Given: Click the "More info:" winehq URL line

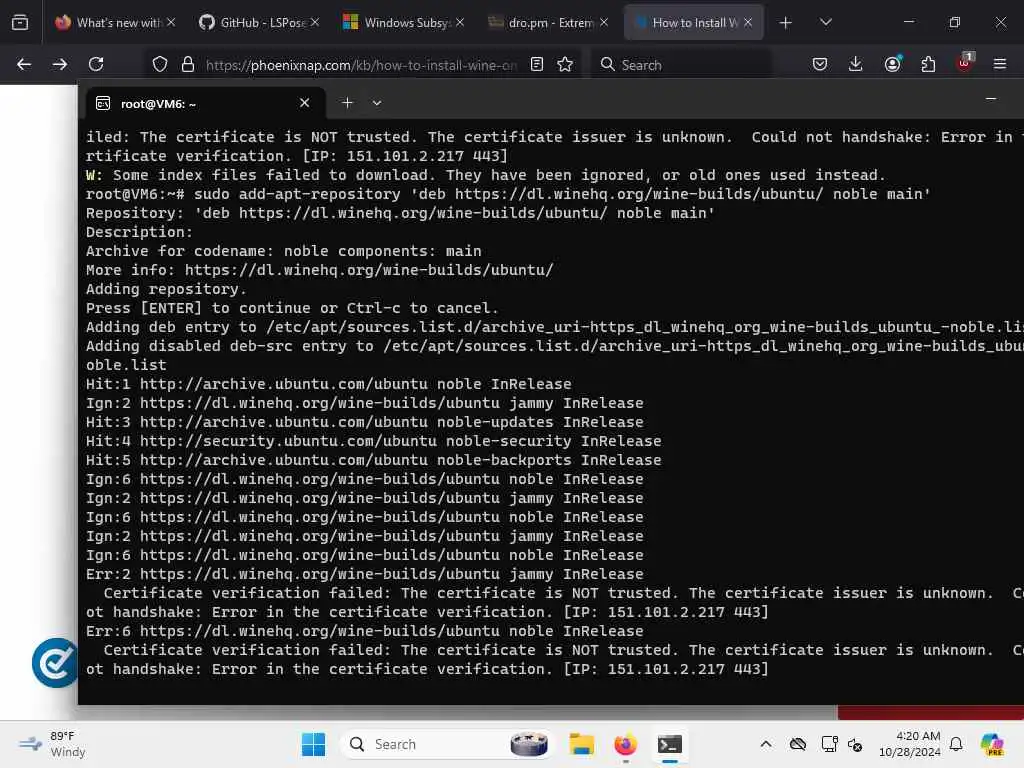Looking at the screenshot, I should point(319,270).
